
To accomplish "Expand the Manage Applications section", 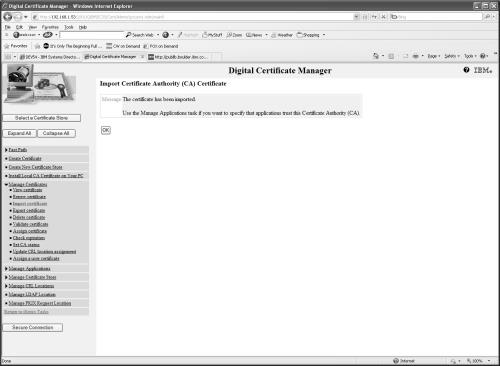I will point(6,268).
